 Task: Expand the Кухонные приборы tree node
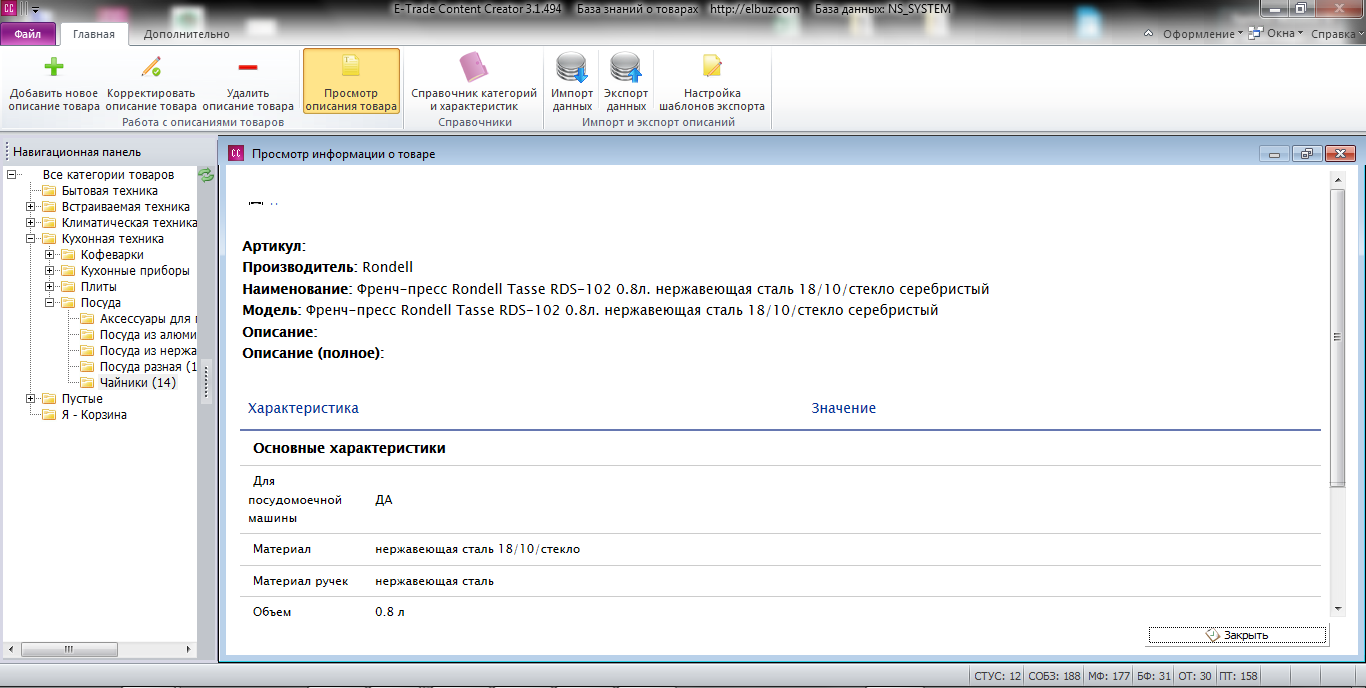pos(49,271)
